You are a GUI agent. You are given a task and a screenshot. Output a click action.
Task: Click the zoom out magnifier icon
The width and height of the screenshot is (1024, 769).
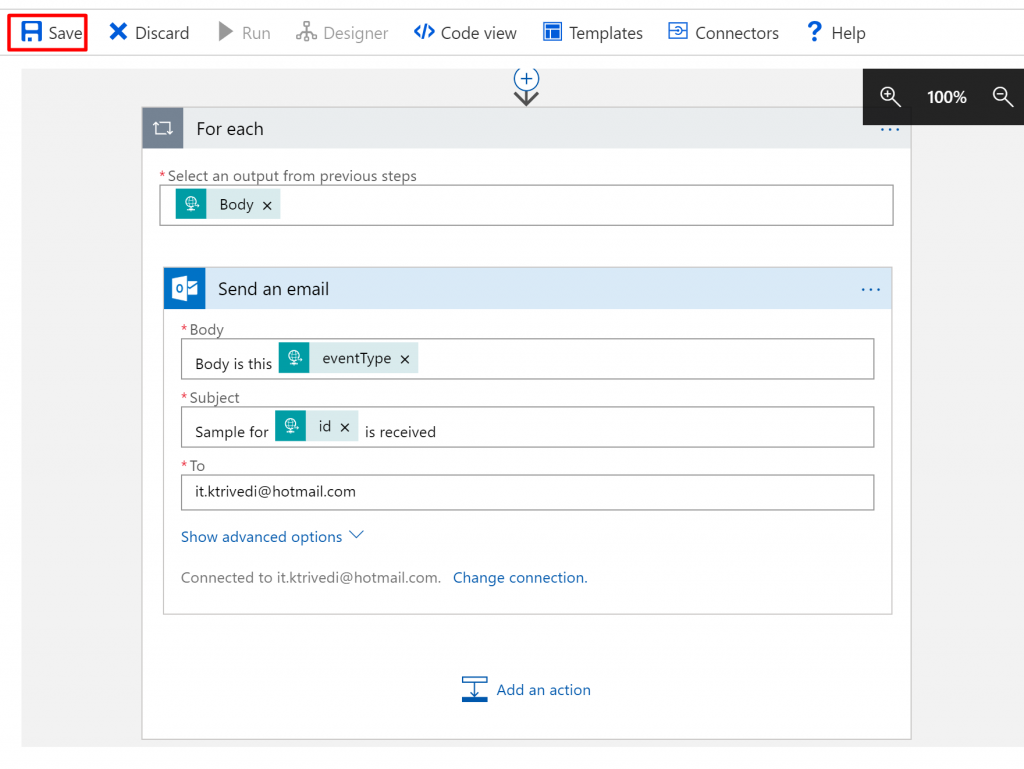[x=1002, y=97]
